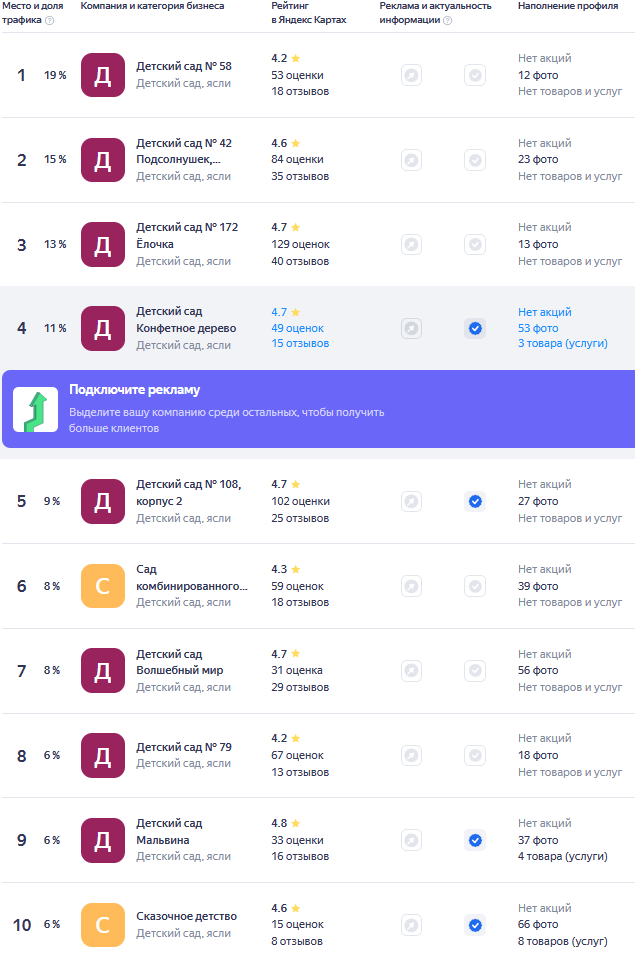
Task: Click company name 'Детский сад Мальвина'
Action: click(x=169, y=831)
